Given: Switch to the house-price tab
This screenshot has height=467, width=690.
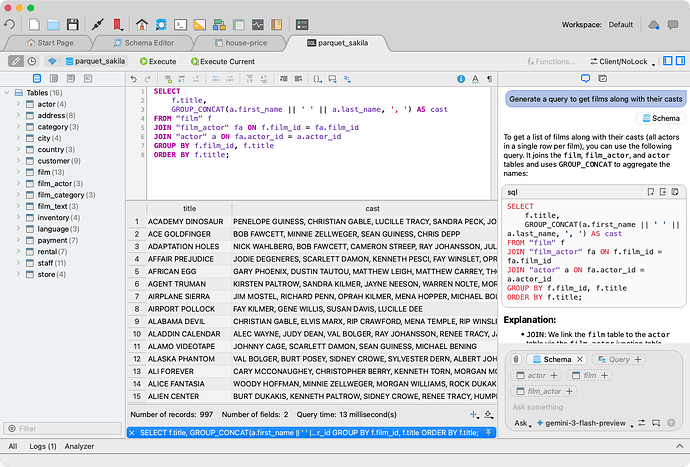Looking at the screenshot, I should [x=241, y=43].
